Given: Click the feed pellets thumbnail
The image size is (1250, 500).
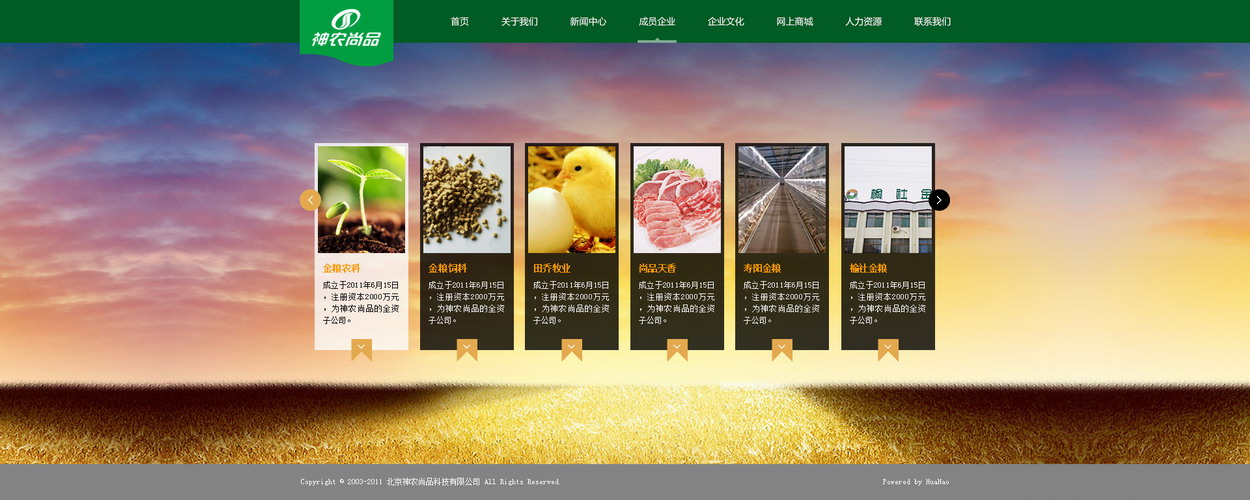Looking at the screenshot, I should [467, 199].
